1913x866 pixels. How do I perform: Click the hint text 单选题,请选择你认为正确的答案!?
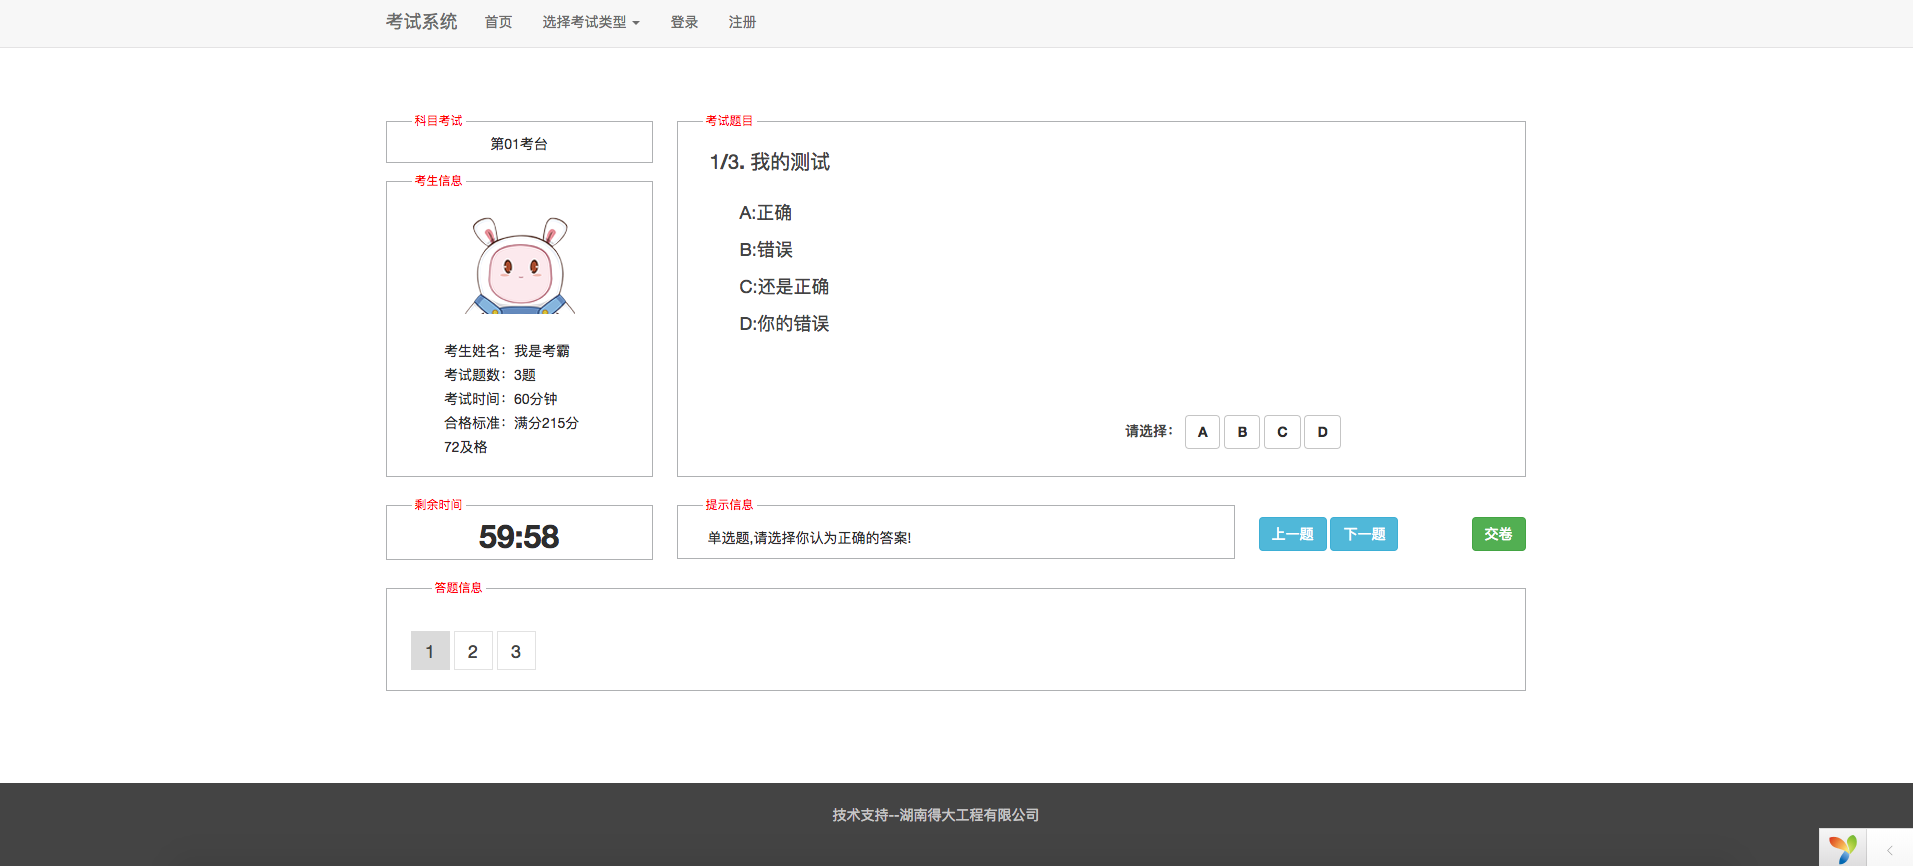tap(809, 538)
